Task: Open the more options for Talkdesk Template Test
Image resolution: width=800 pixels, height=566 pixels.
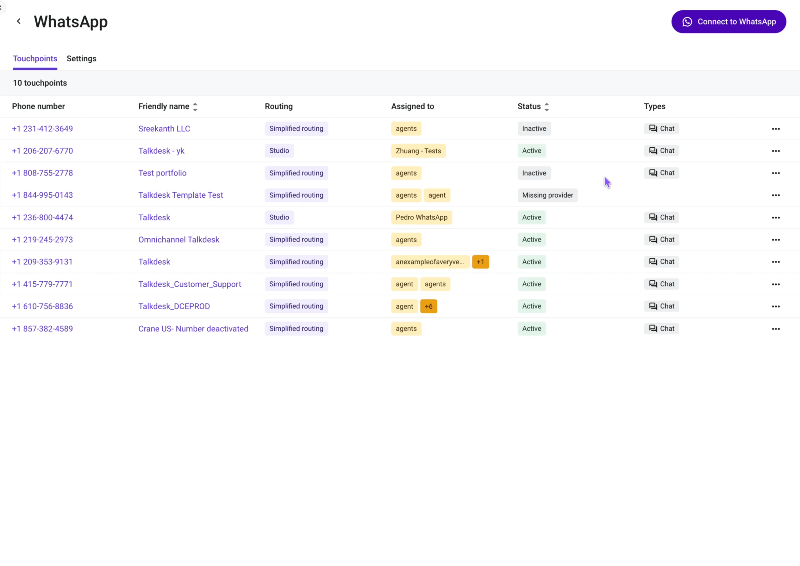Action: click(776, 195)
